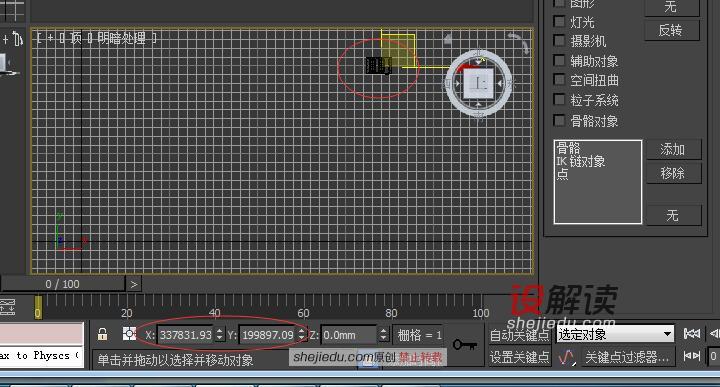Click the large key icon for set keys
Image resolution: width=720 pixels, height=387 pixels.
point(464,344)
